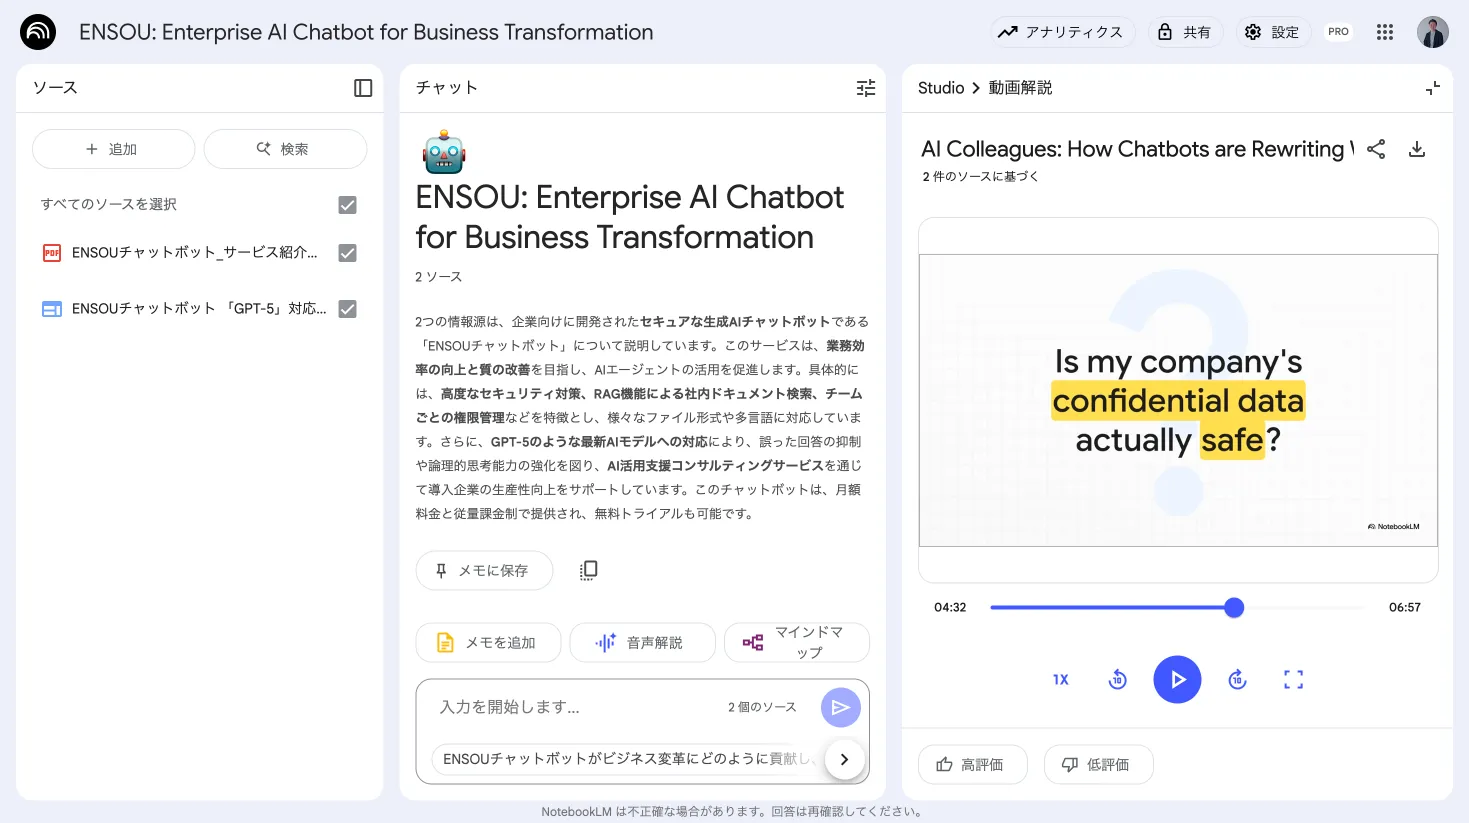
Task: Click 音声解説 audio overview button
Action: 643,643
